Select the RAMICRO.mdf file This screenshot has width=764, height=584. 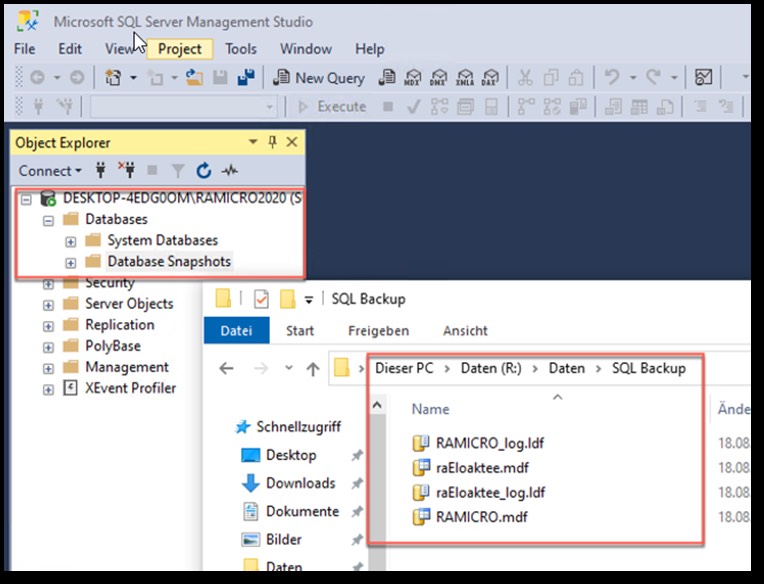coord(481,517)
